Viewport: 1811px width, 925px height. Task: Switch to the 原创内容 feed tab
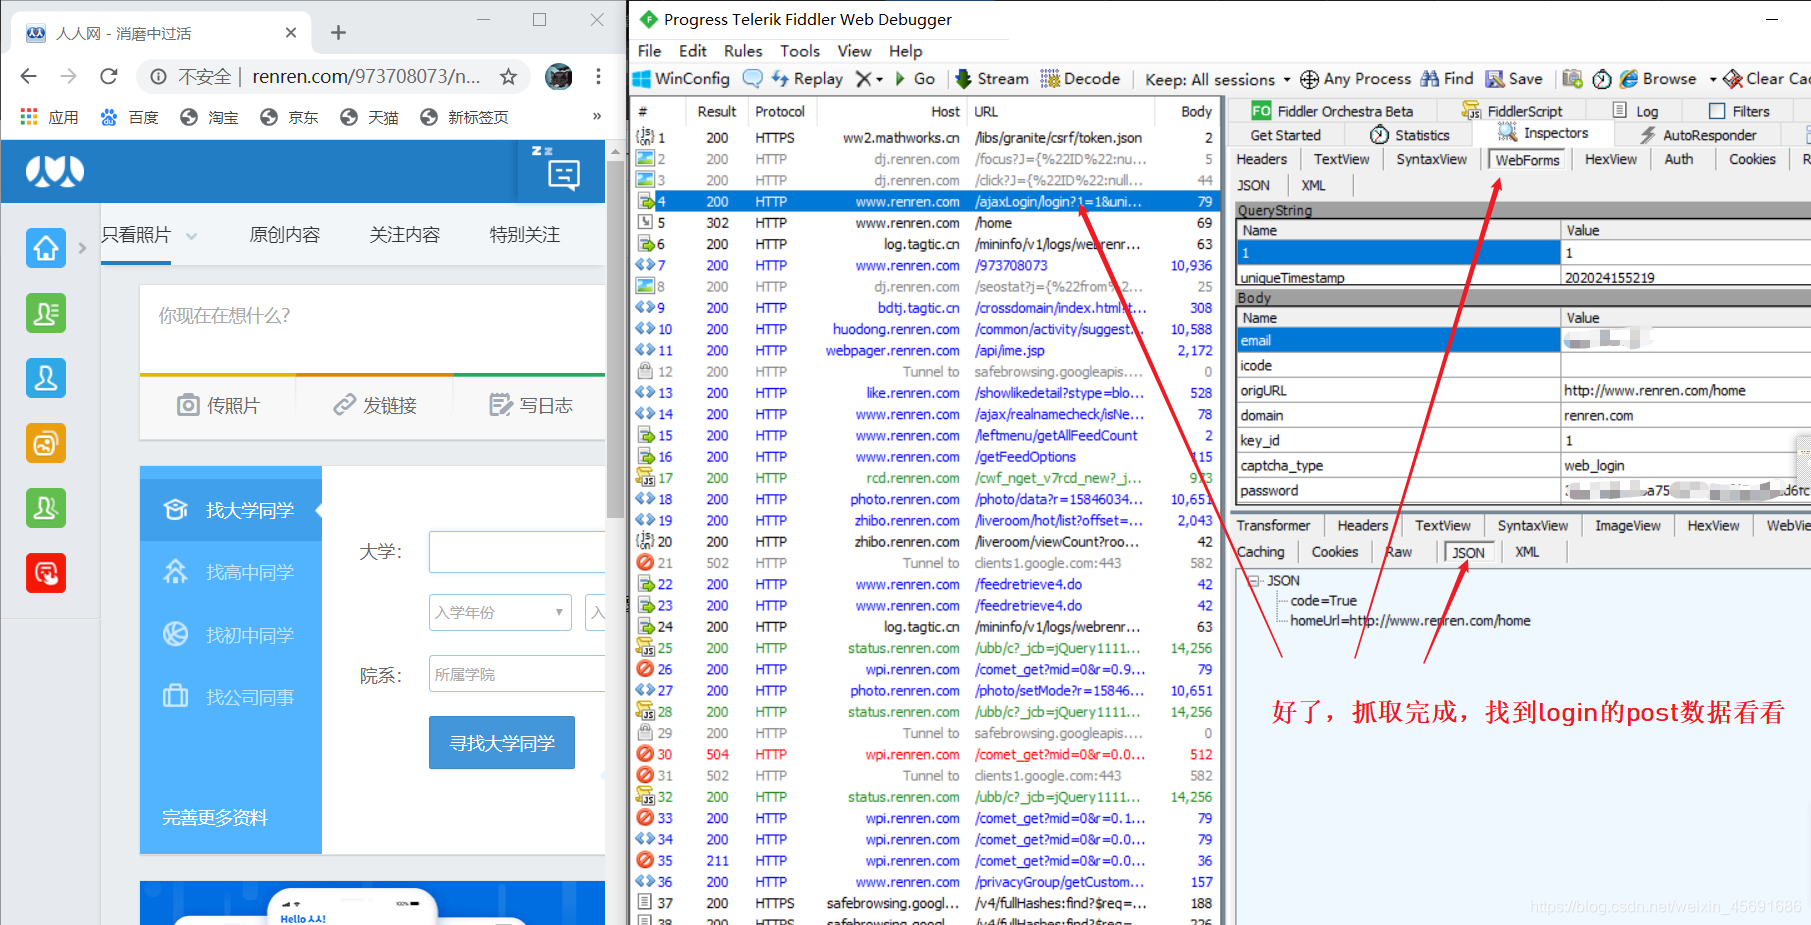pyautogui.click(x=285, y=235)
